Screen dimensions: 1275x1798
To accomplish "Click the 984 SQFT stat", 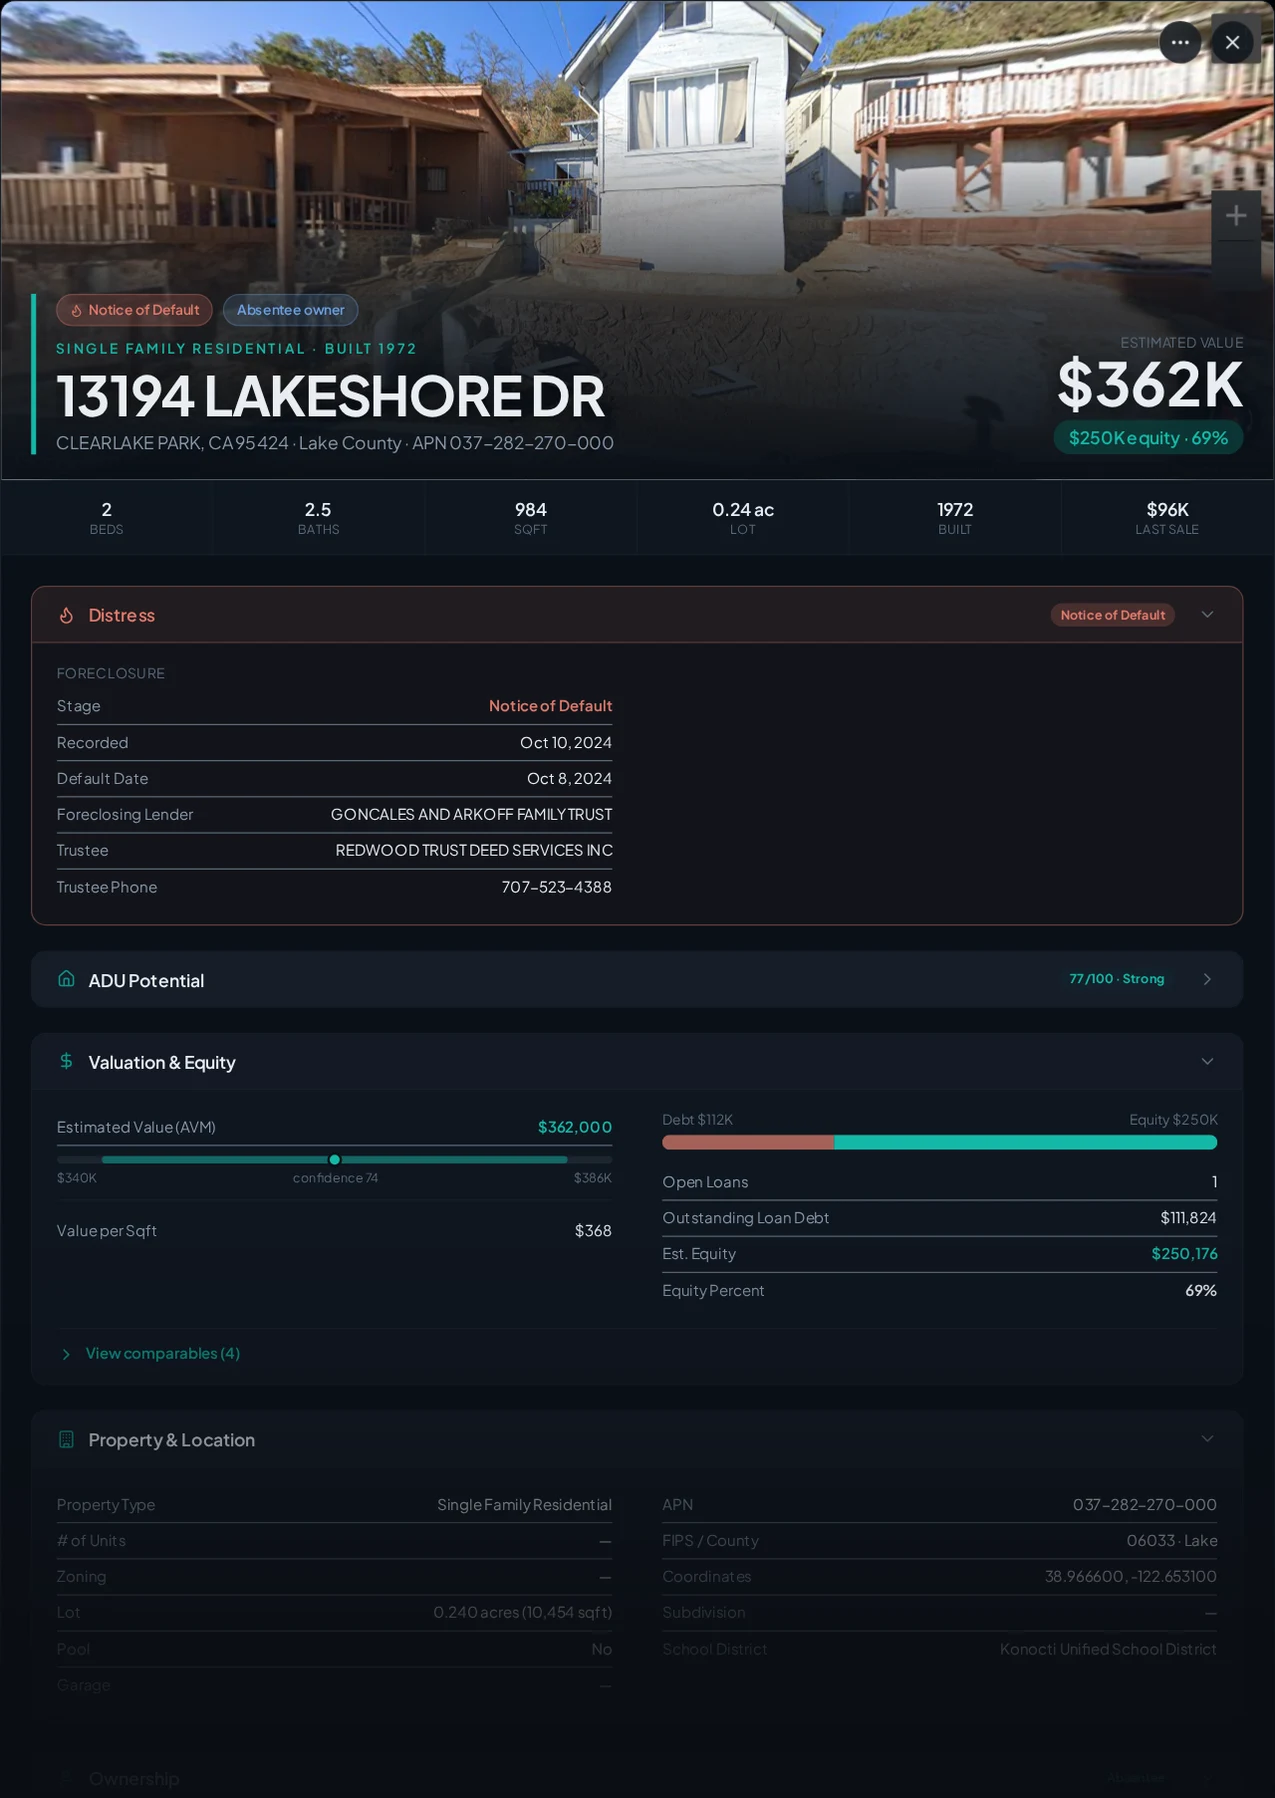I will point(530,517).
